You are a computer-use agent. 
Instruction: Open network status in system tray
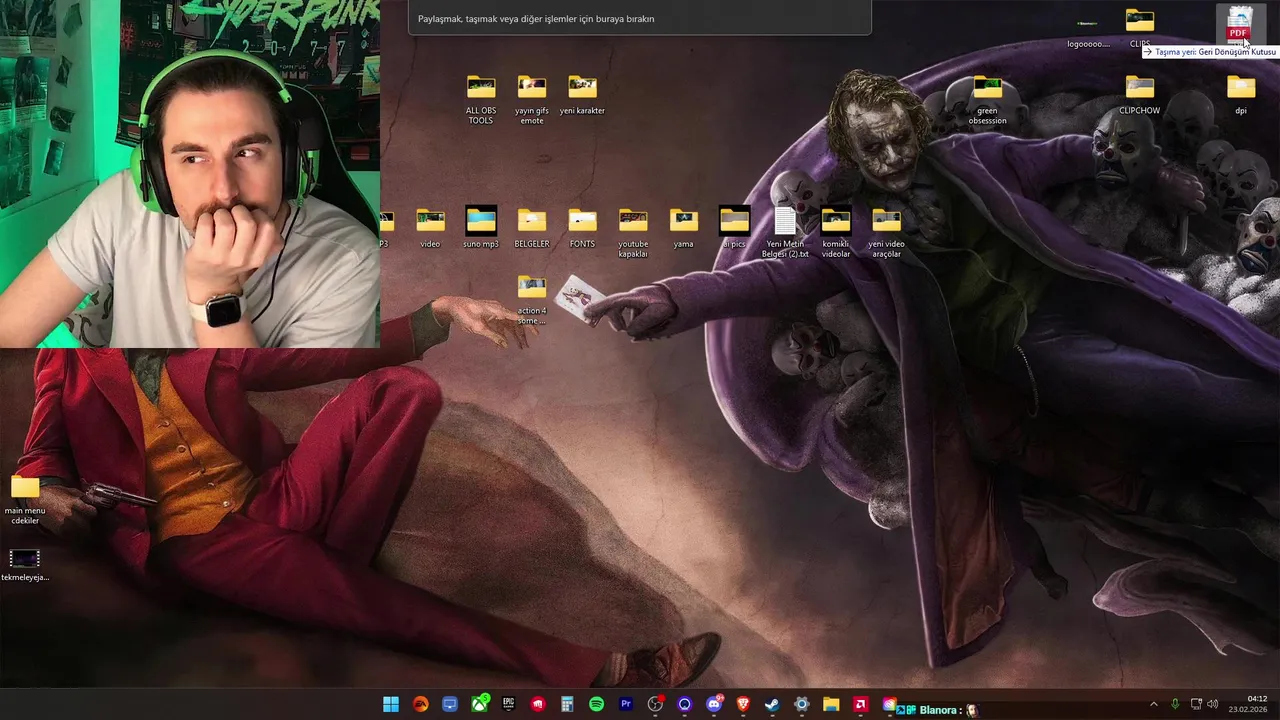click(x=1196, y=704)
